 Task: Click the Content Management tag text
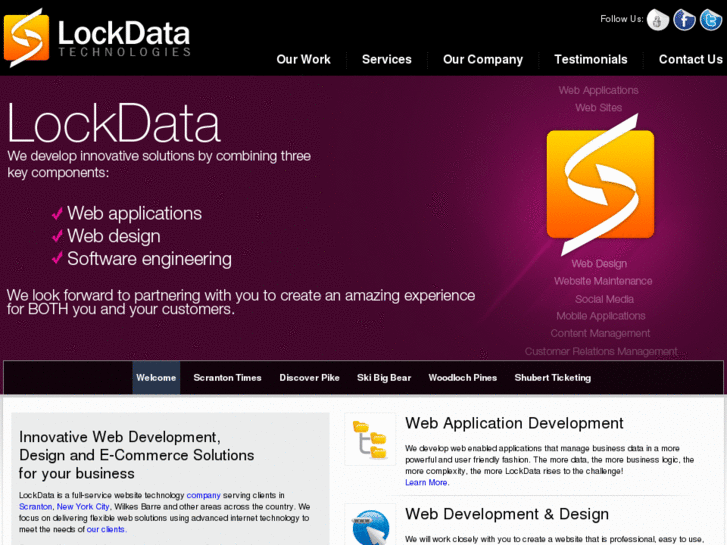pyautogui.click(x=600, y=333)
